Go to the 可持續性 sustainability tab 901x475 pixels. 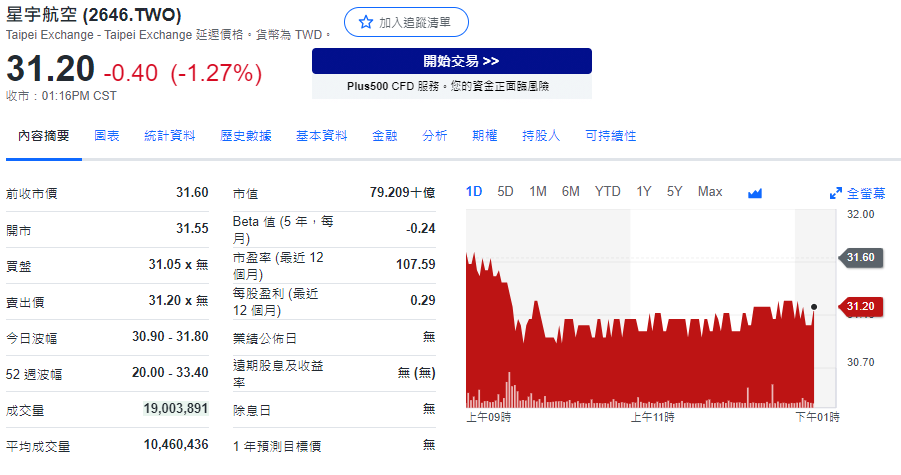tap(610, 136)
